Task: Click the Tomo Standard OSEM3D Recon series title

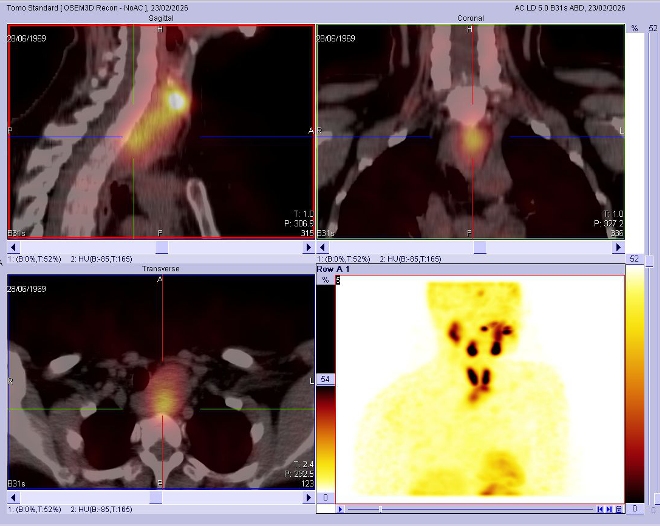Action: pos(97,8)
